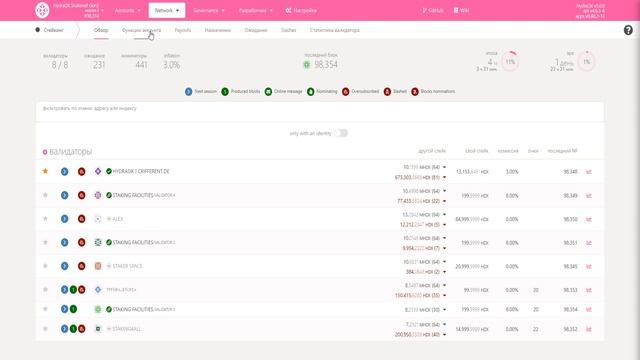The image size is (640, 360).
Task: Switch to the Статистика валидатора tab
Action: coord(335,30)
